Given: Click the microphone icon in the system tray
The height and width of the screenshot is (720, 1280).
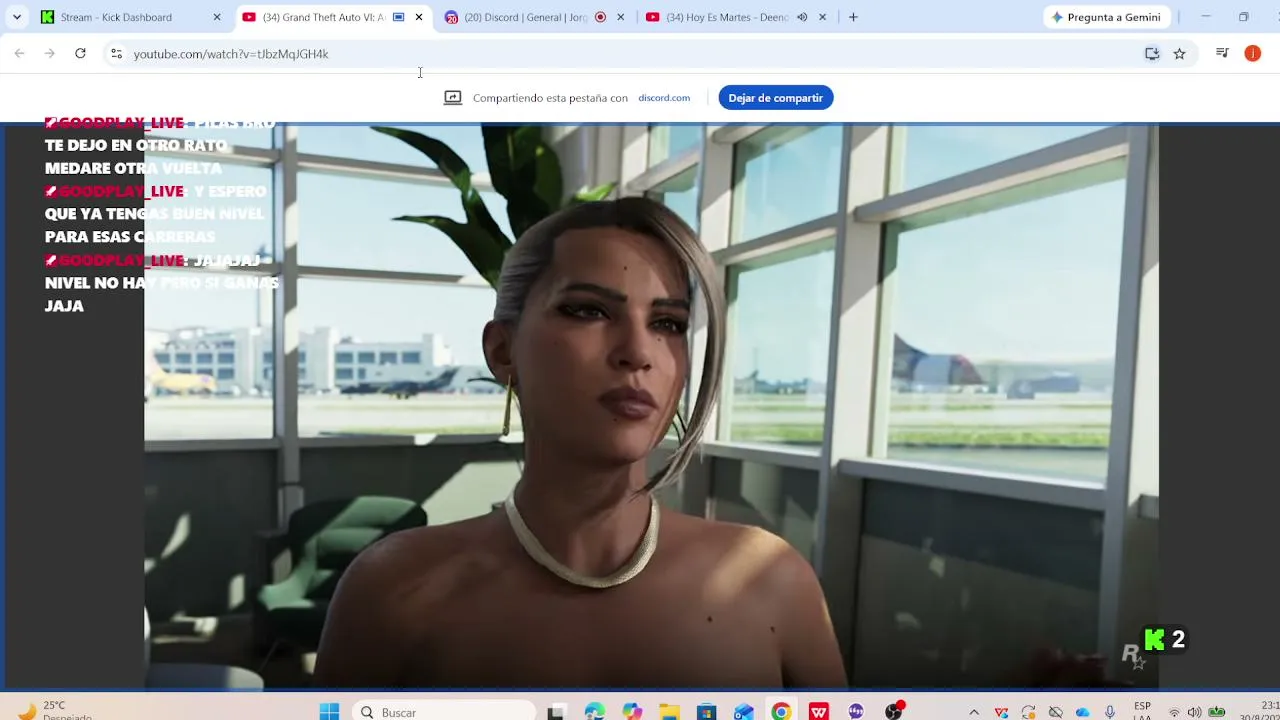Looking at the screenshot, I should 1110,712.
